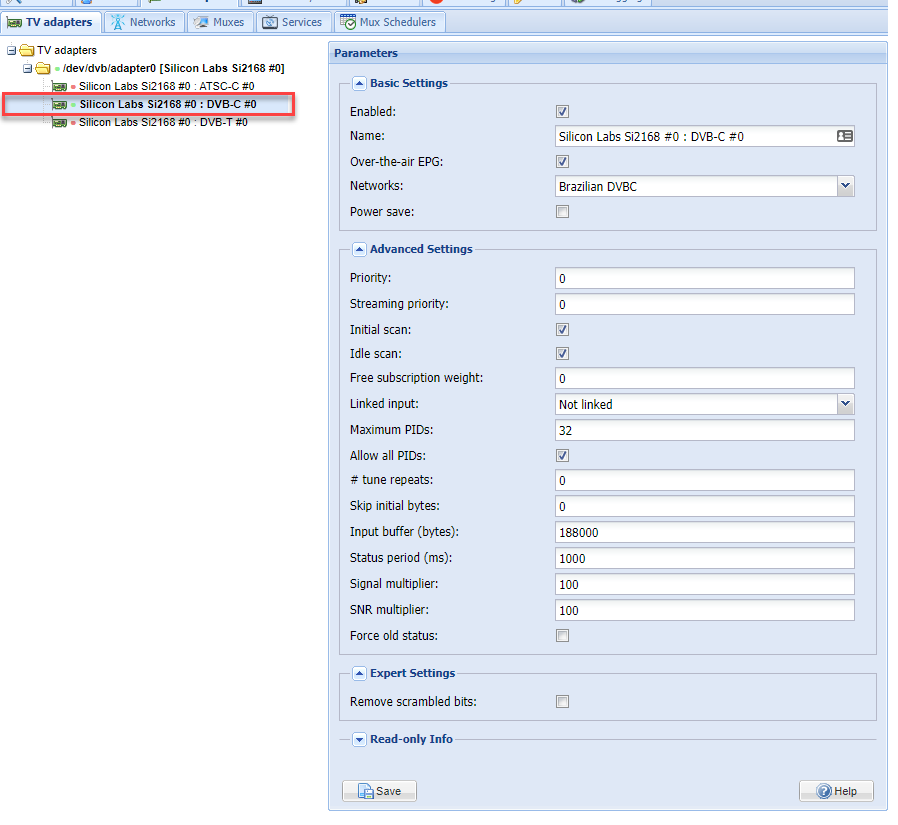Tick the Remove scrambled bits checkbox
Viewport: 898px width, 825px height.
pos(562,702)
